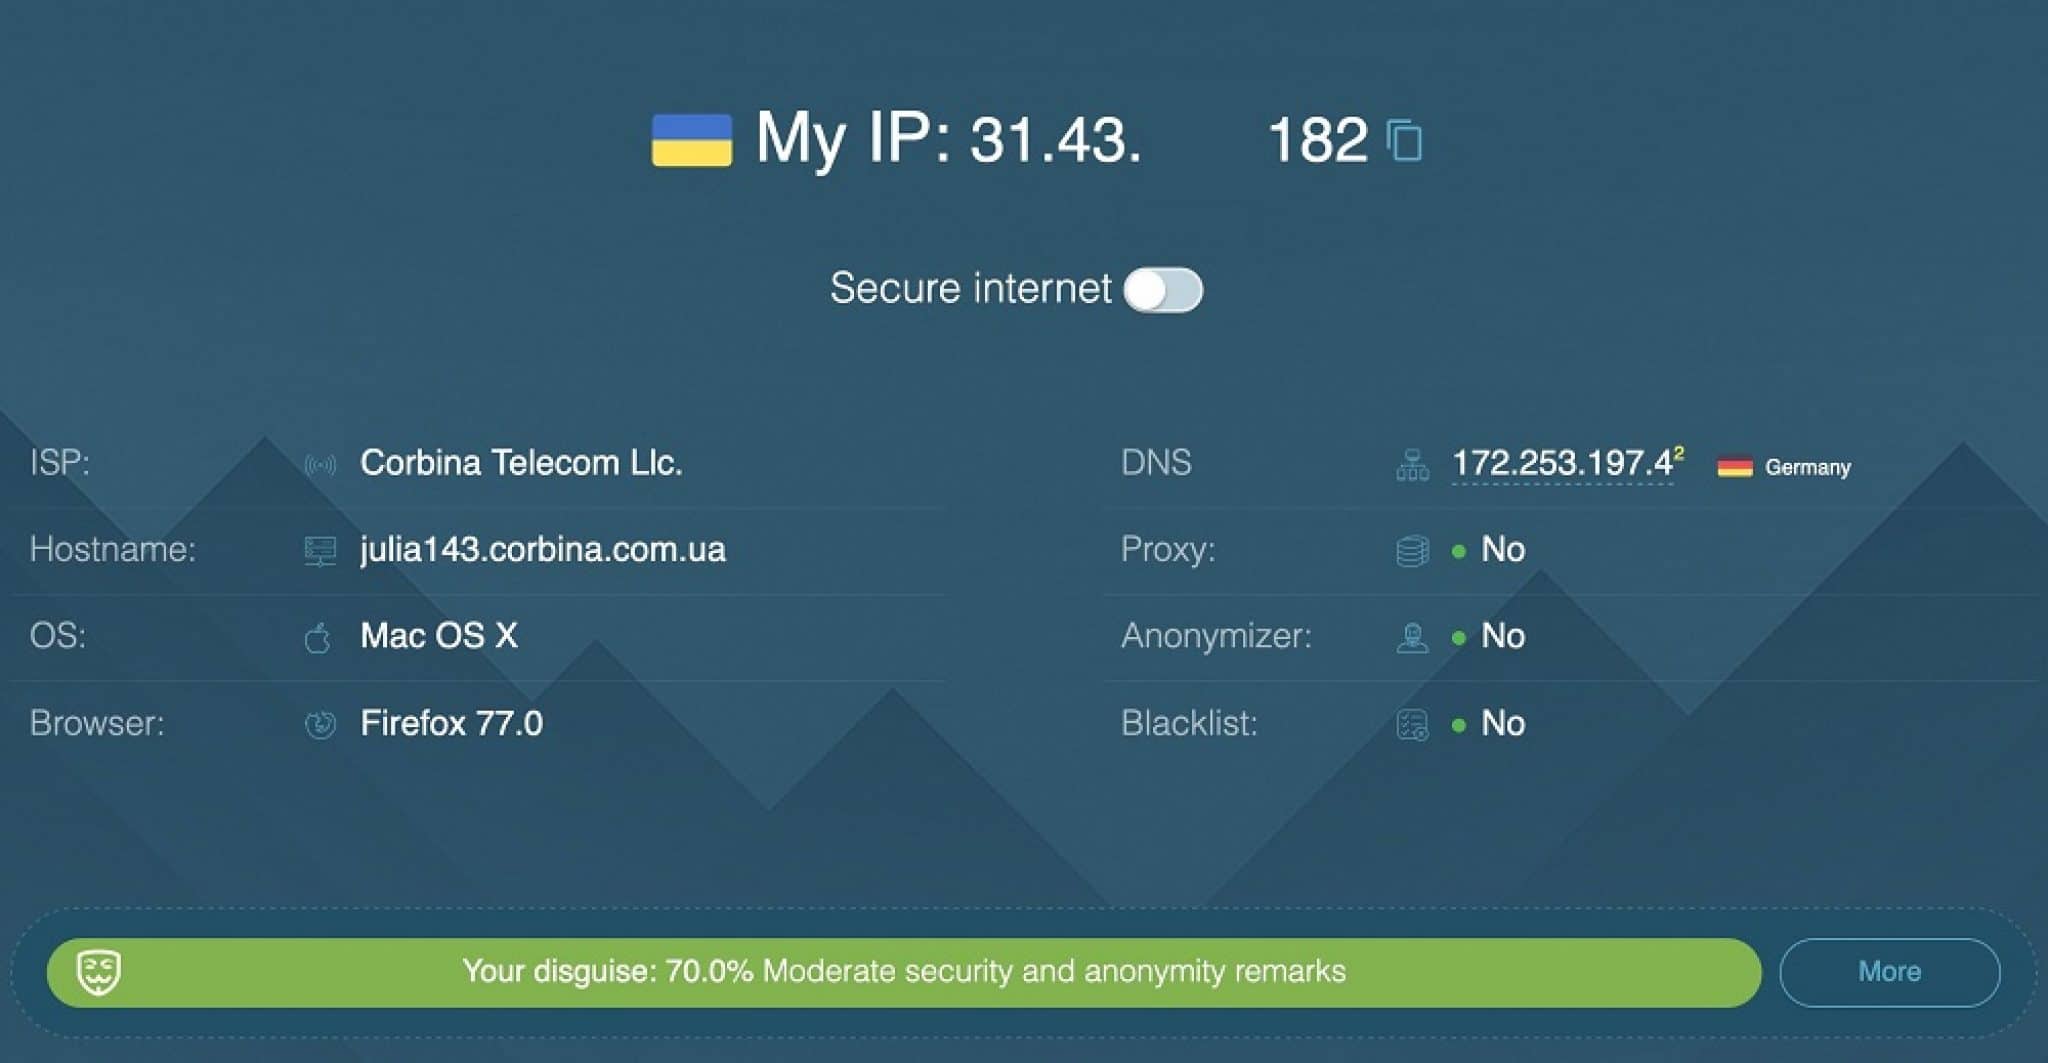
Task: Open the 172.253.197.4 DNS address link
Action: (x=1562, y=463)
